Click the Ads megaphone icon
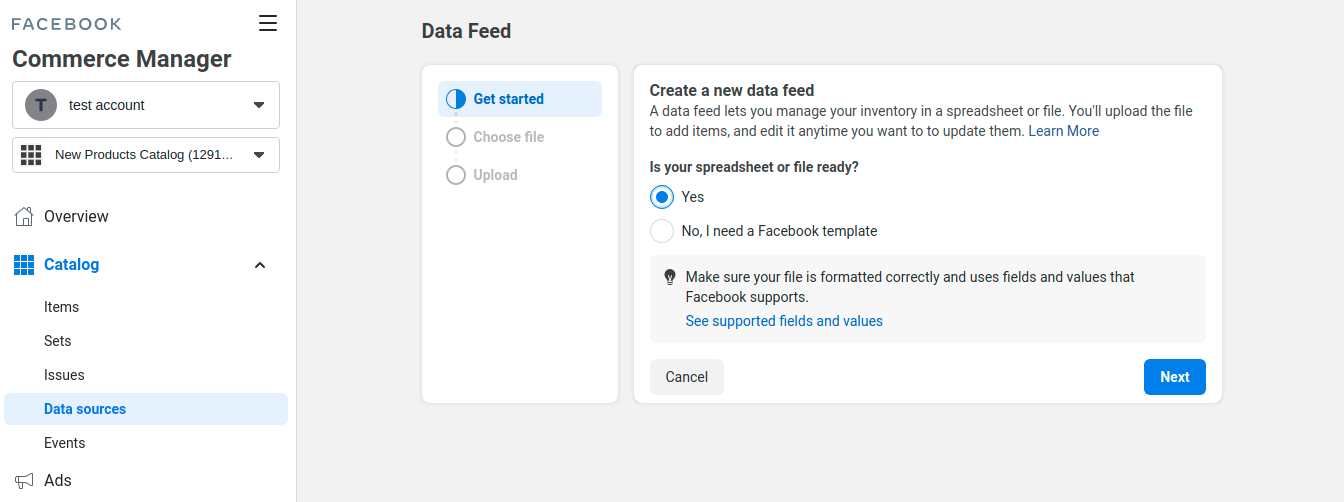Image resolution: width=1344 pixels, height=502 pixels. pos(24,481)
